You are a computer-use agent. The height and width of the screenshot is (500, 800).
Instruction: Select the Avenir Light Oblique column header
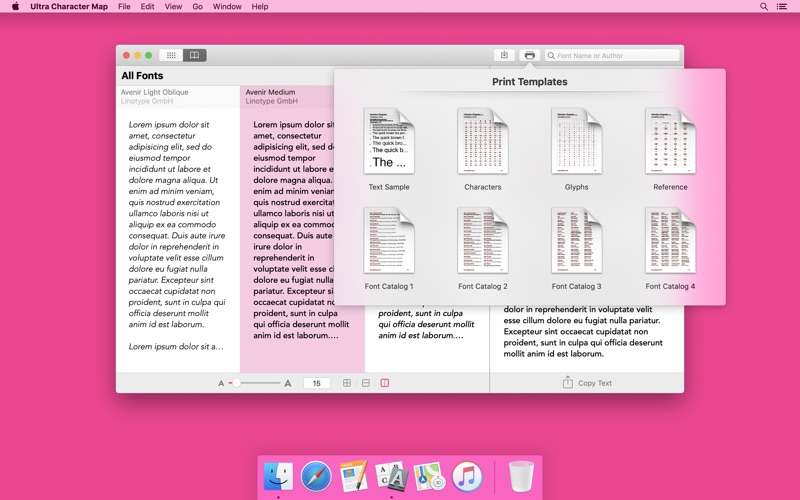[178, 96]
